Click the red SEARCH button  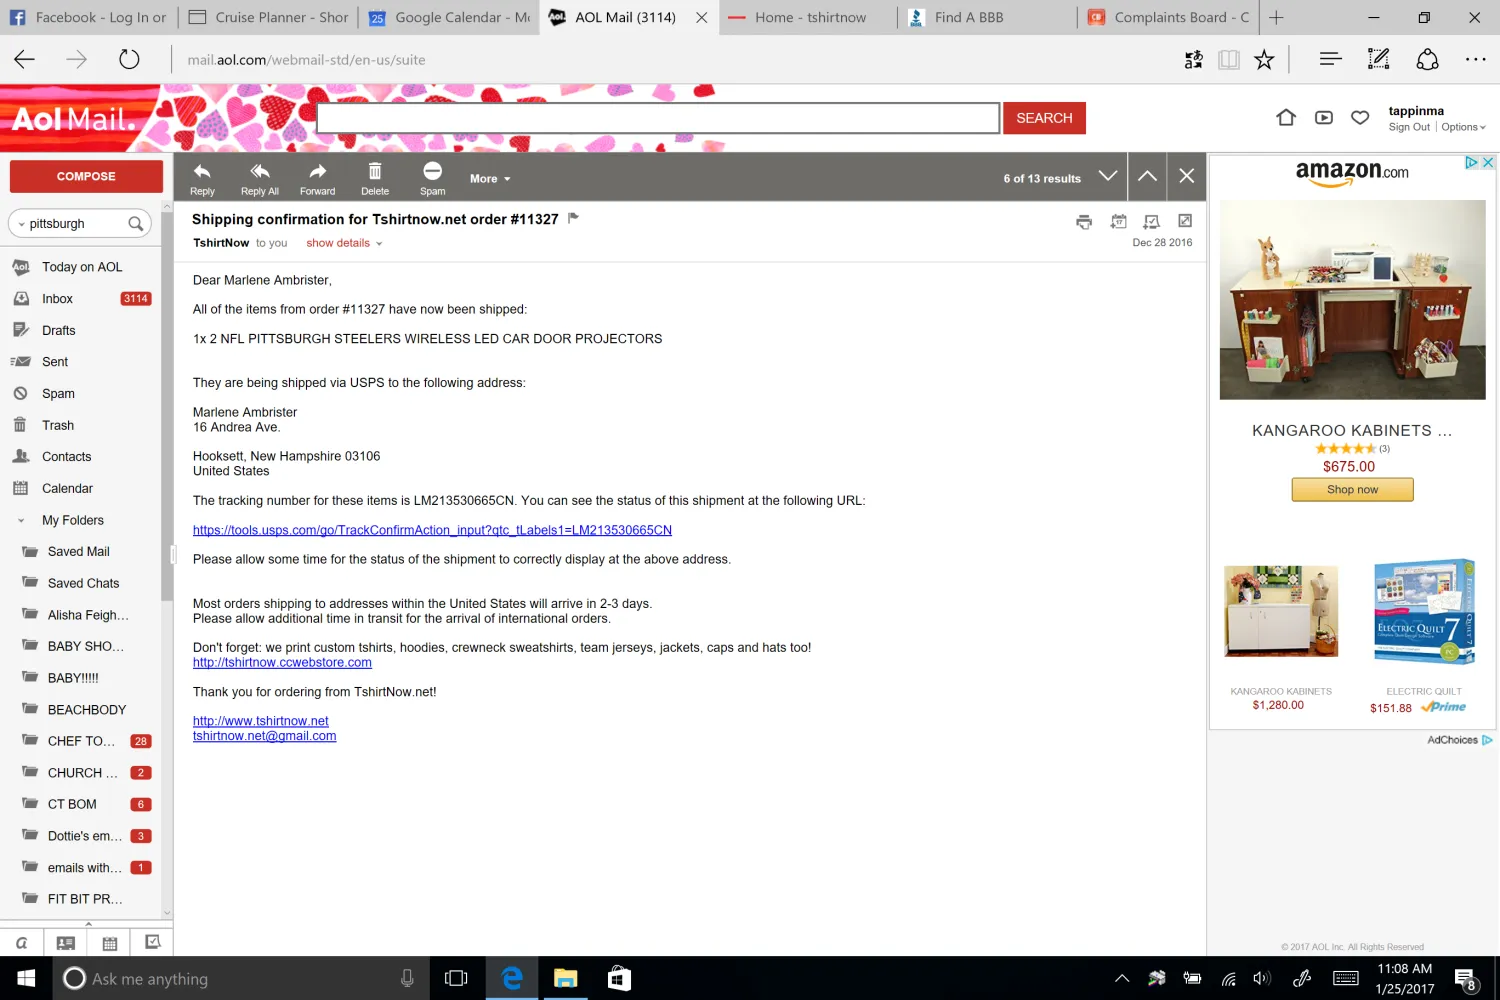pos(1044,118)
